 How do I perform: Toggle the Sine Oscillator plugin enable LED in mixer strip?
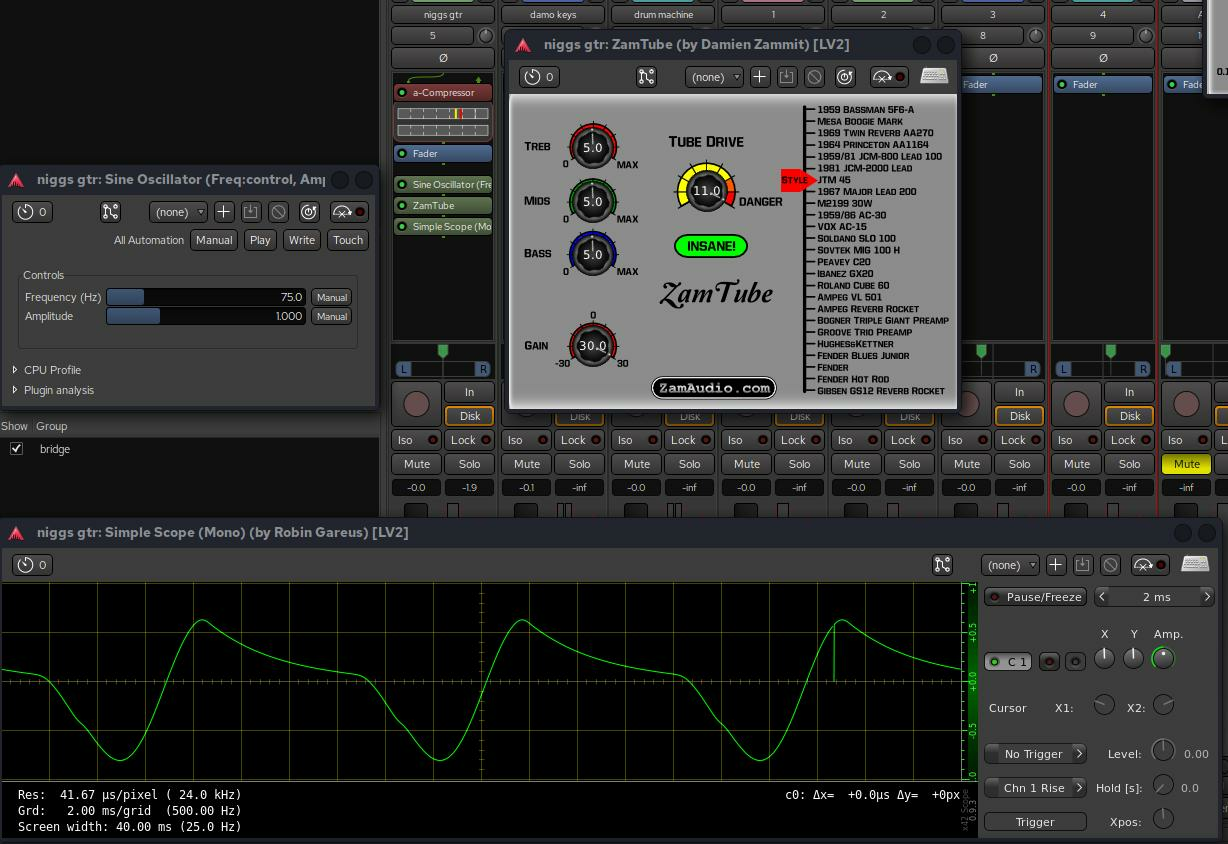402,185
